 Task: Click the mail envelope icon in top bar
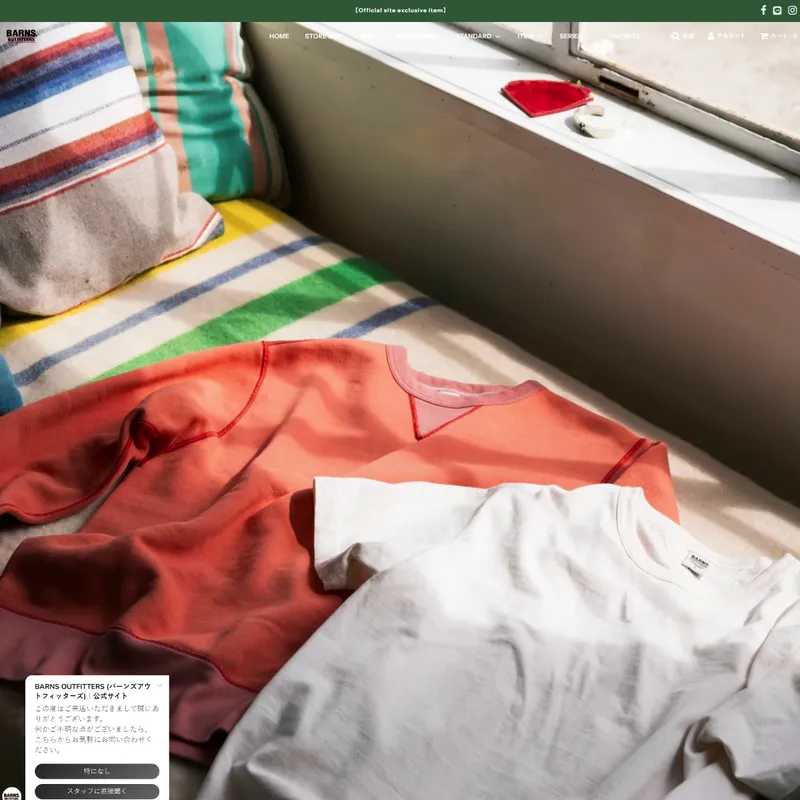pyautogui.click(x=777, y=10)
